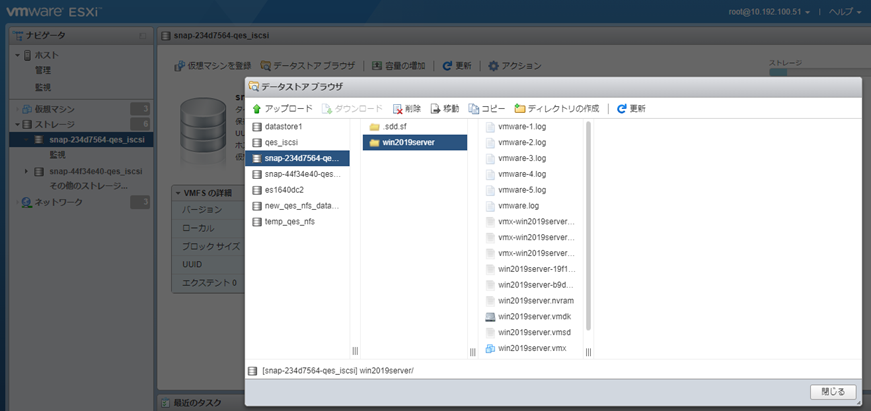This screenshot has height=411, width=871.
Task: Select datastore1 in the datastore list
Action: tap(284, 127)
